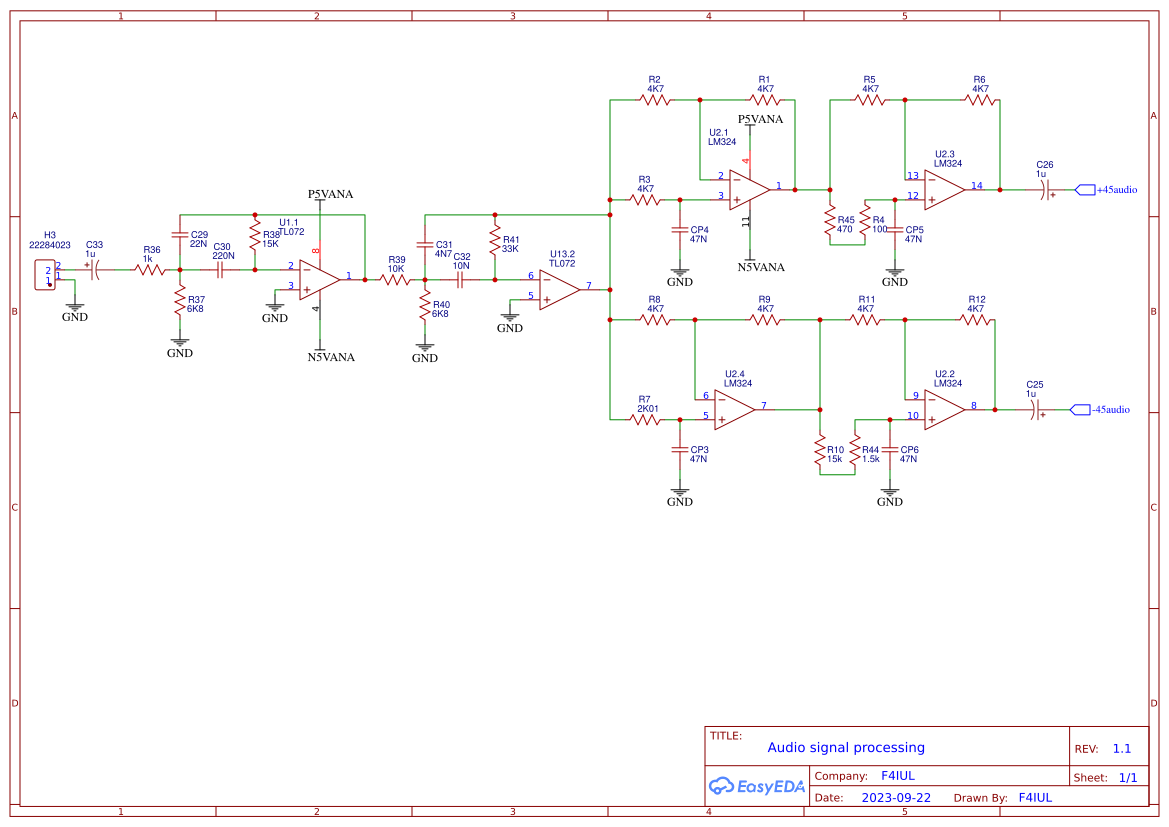The image size is (1169, 827).
Task: Click the Sheet value "1/1"
Action: coord(1128,778)
